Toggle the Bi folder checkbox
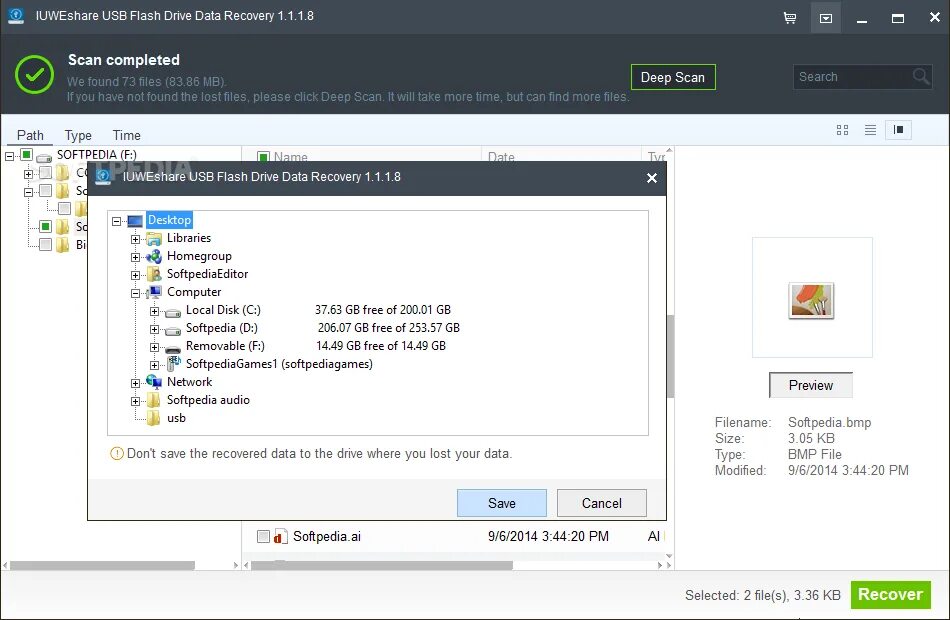This screenshot has width=950, height=620. click(x=45, y=245)
